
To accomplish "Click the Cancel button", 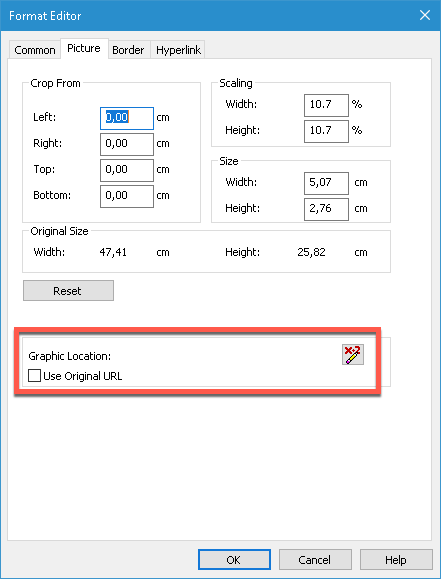I will click(315, 560).
